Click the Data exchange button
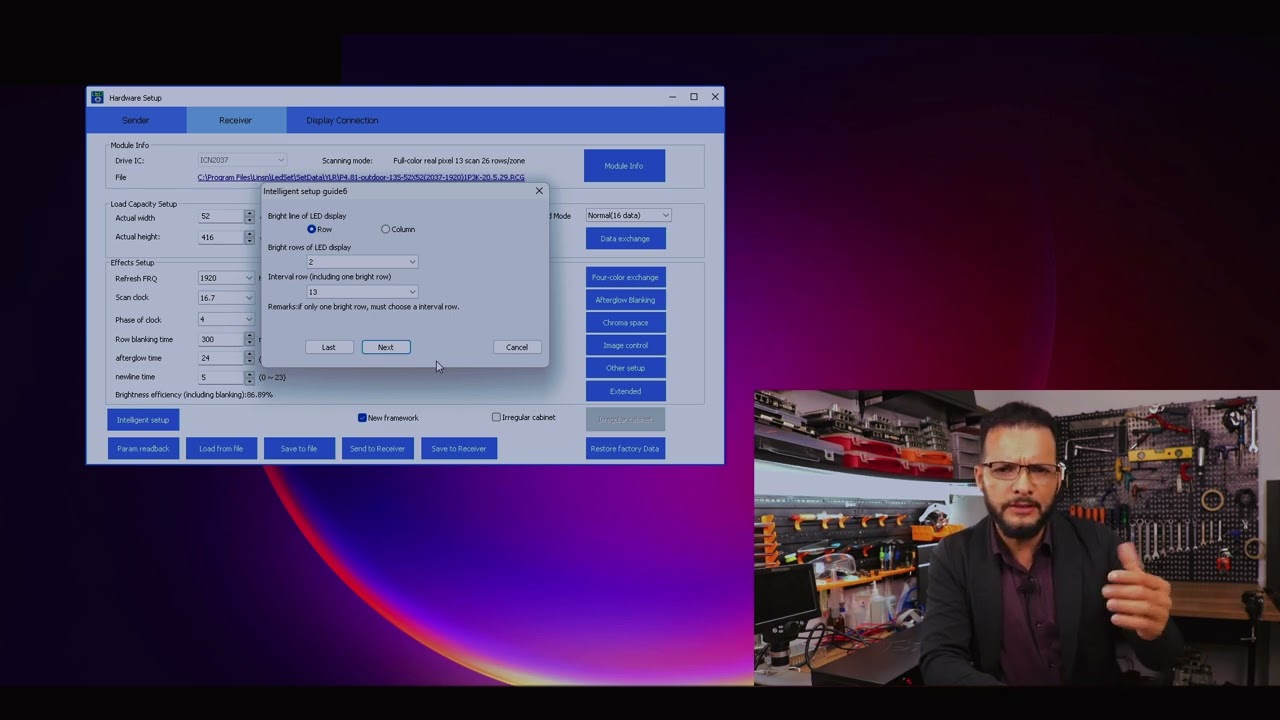 [625, 238]
